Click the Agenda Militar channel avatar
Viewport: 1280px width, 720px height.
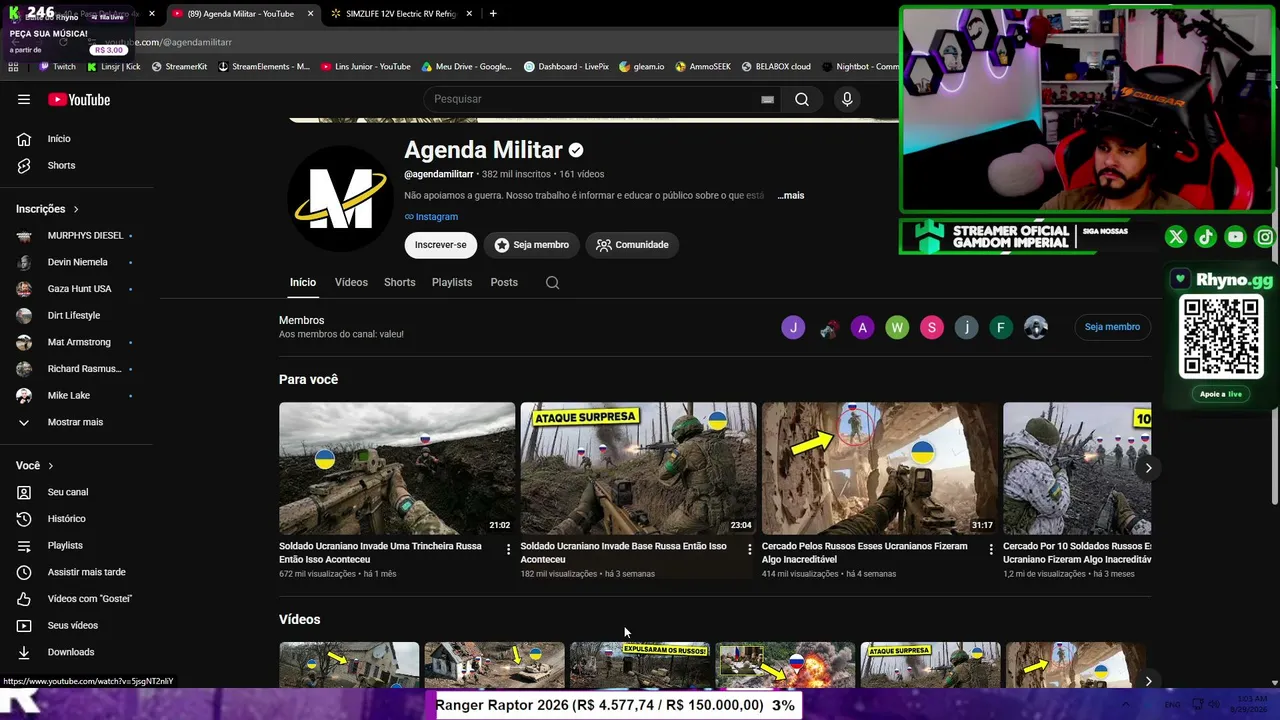[x=340, y=198]
